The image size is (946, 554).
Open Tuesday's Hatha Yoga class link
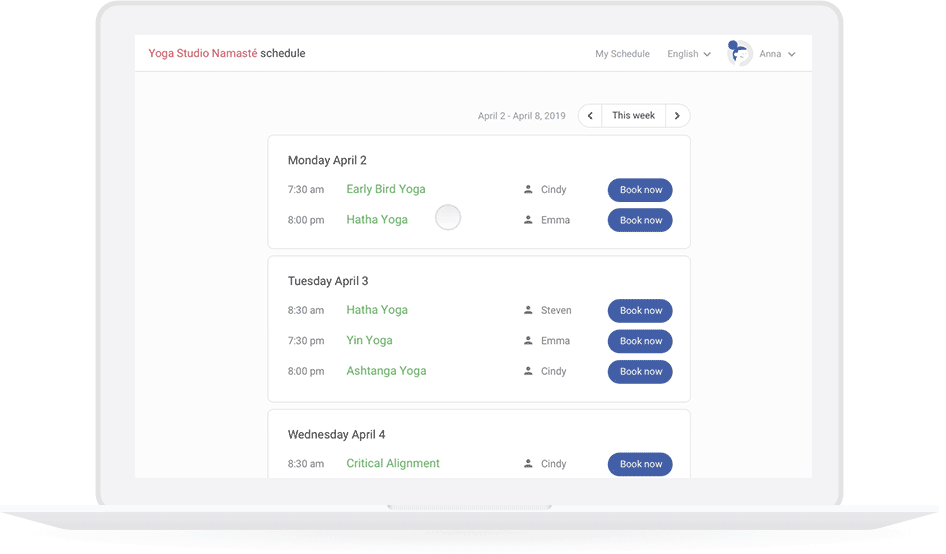tap(377, 310)
